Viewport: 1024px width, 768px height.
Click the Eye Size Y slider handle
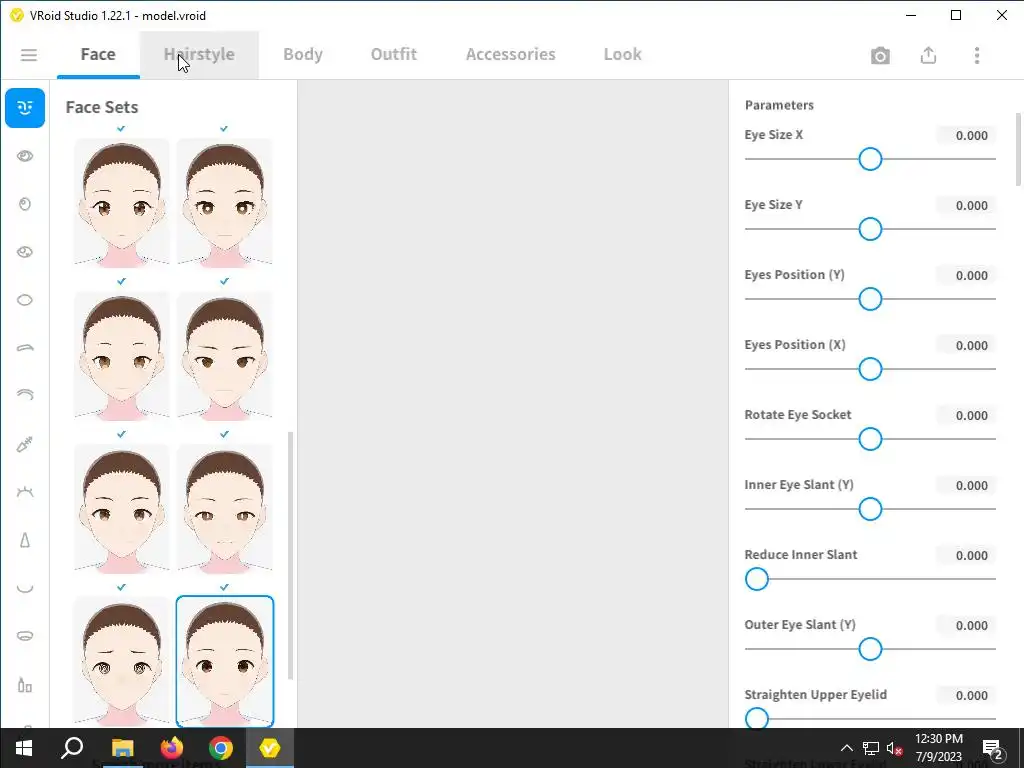[x=870, y=229]
